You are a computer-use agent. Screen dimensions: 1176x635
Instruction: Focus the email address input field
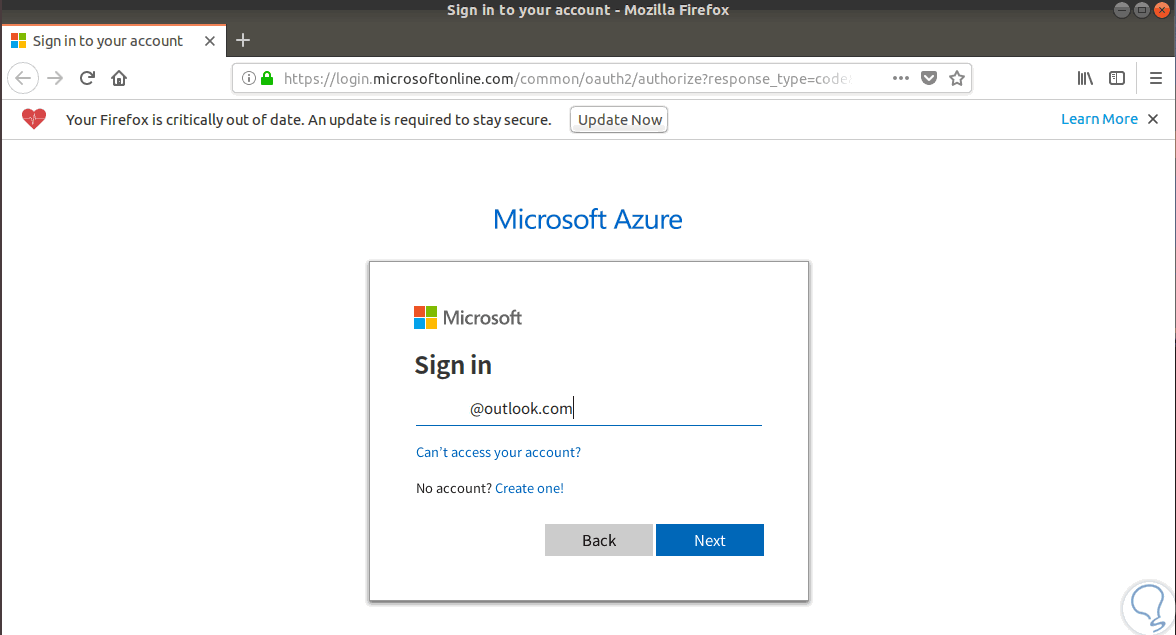588,408
